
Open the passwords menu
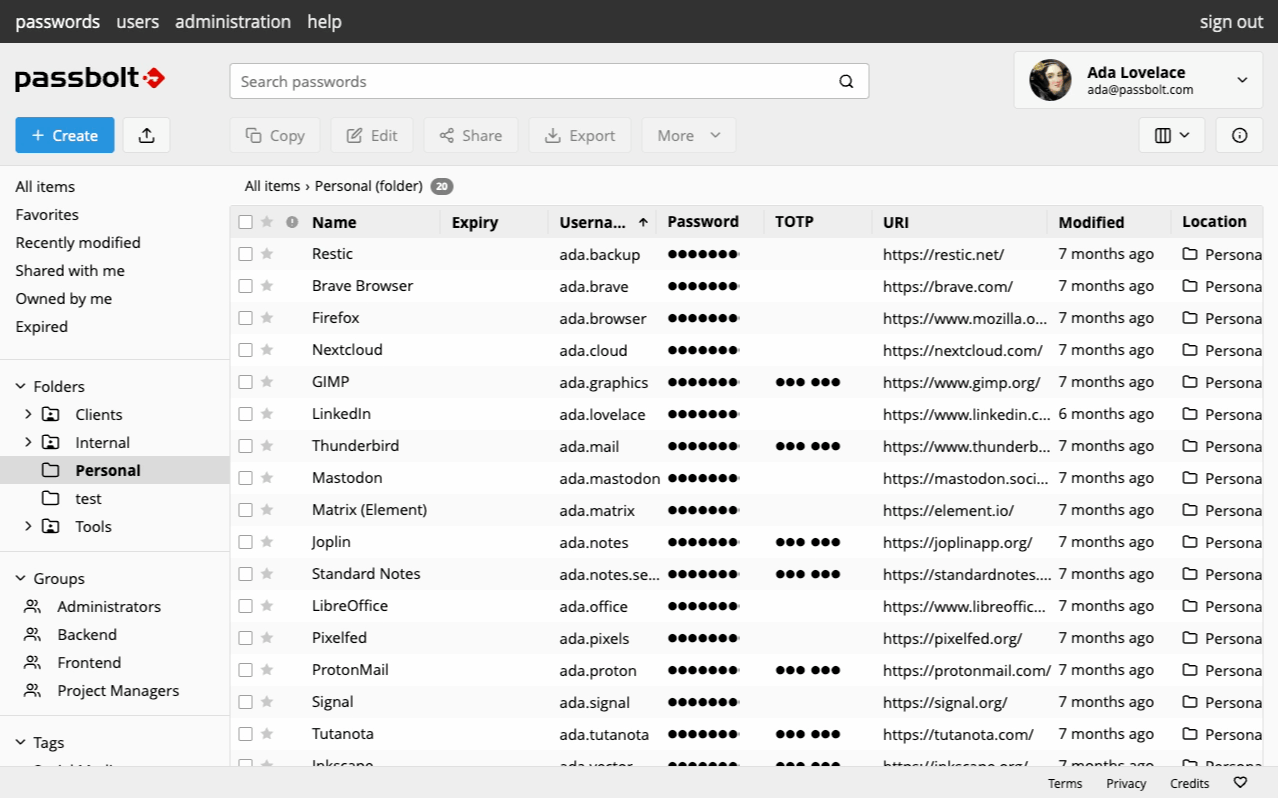pyautogui.click(x=58, y=21)
